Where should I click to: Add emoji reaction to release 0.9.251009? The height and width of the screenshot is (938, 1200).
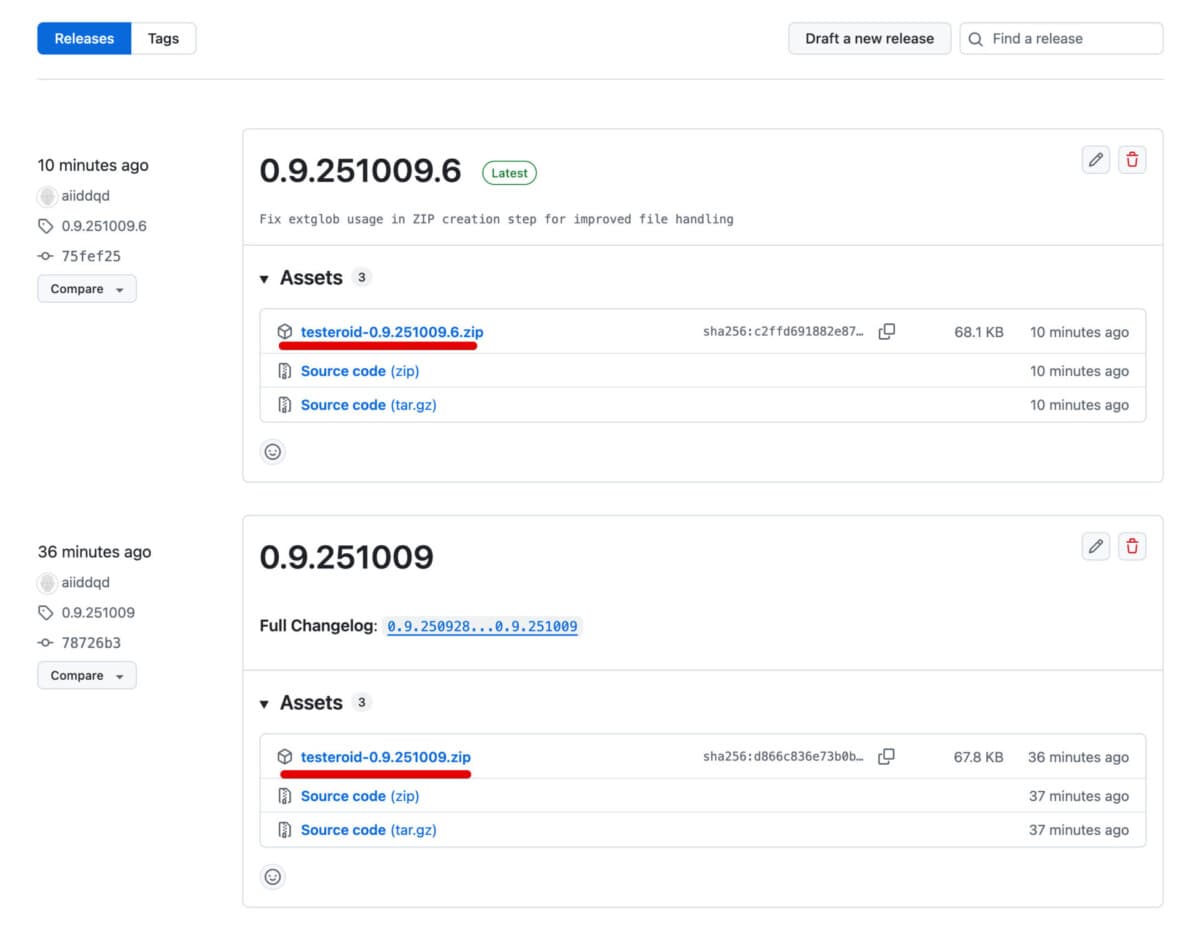(x=273, y=877)
